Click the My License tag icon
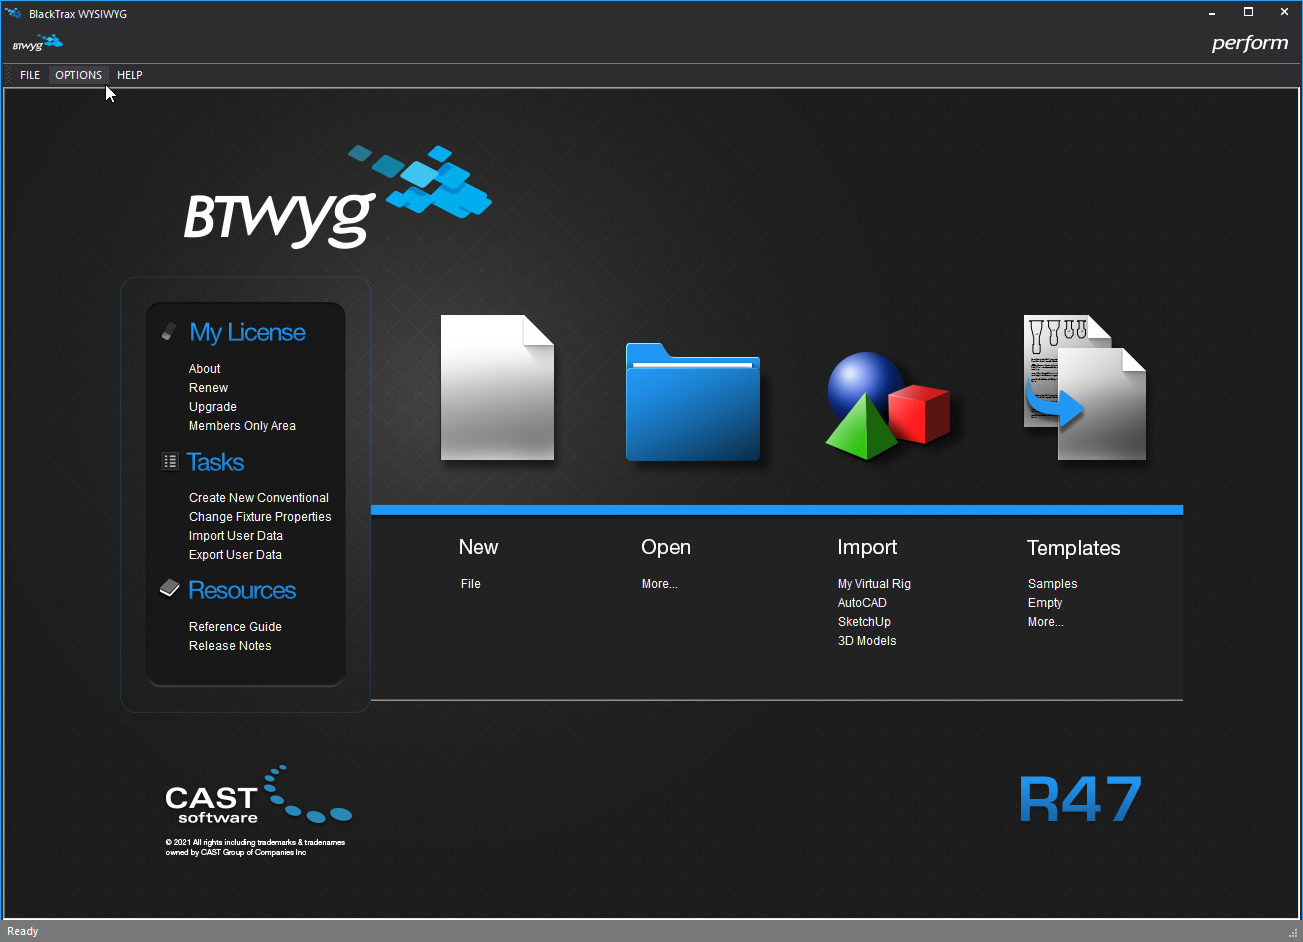The height and width of the screenshot is (942, 1303). pyautogui.click(x=169, y=331)
